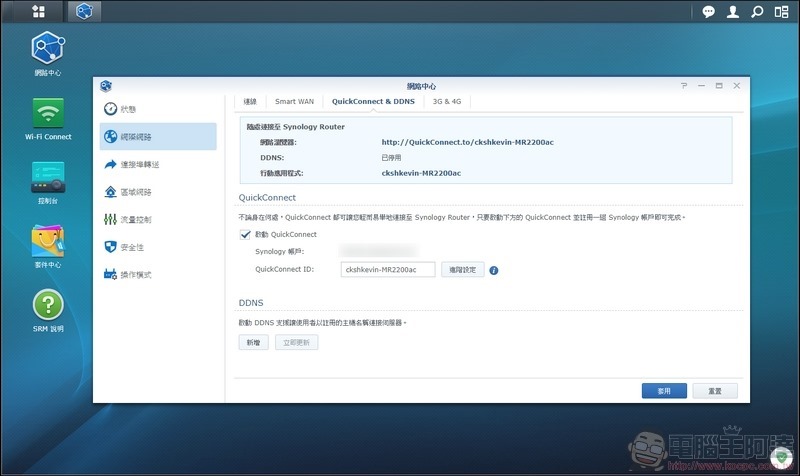The image size is (800, 476).
Task: Click the DDNS 已停用 status text
Action: [x=391, y=158]
